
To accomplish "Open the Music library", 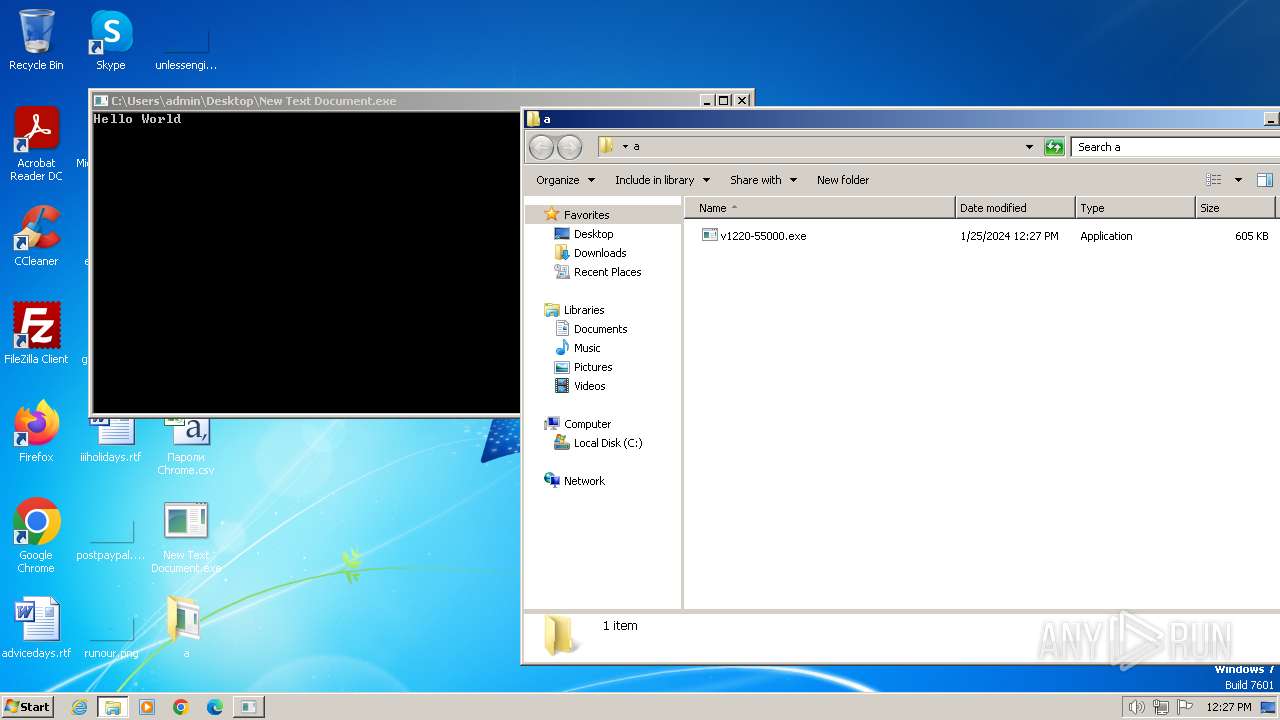I will 587,348.
